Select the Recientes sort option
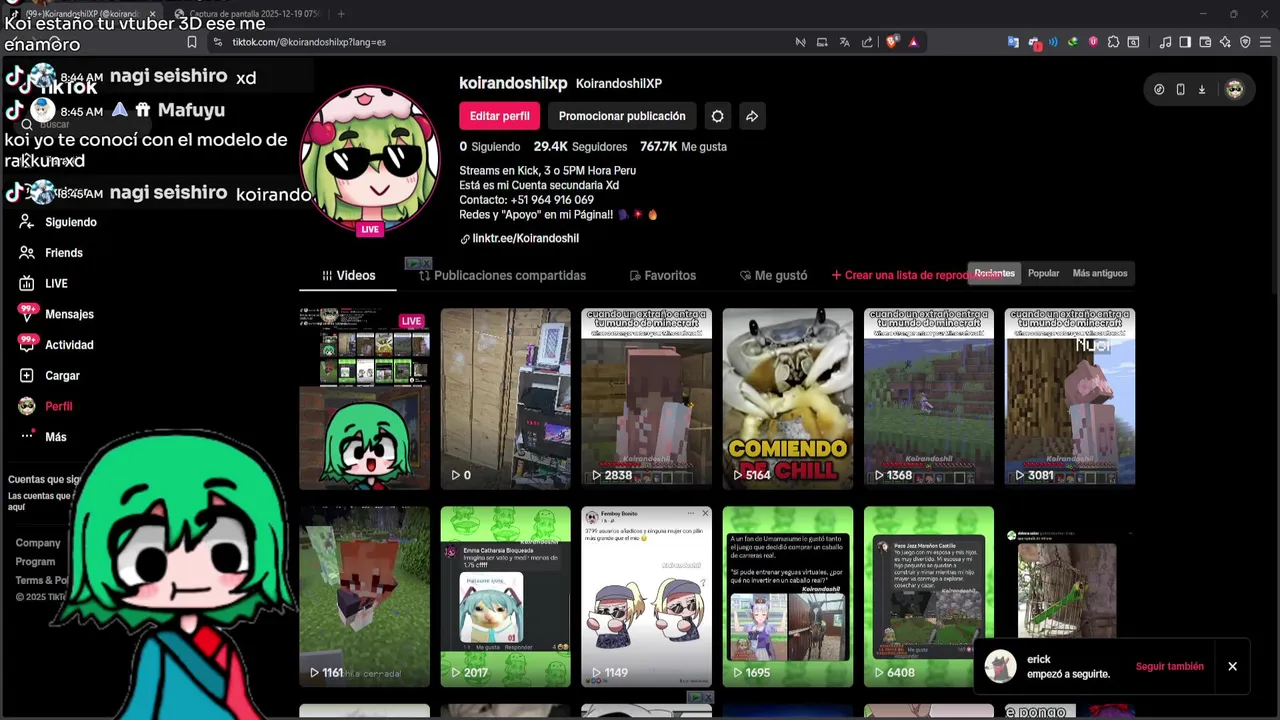Screen dimensions: 1280x720 click(994, 273)
